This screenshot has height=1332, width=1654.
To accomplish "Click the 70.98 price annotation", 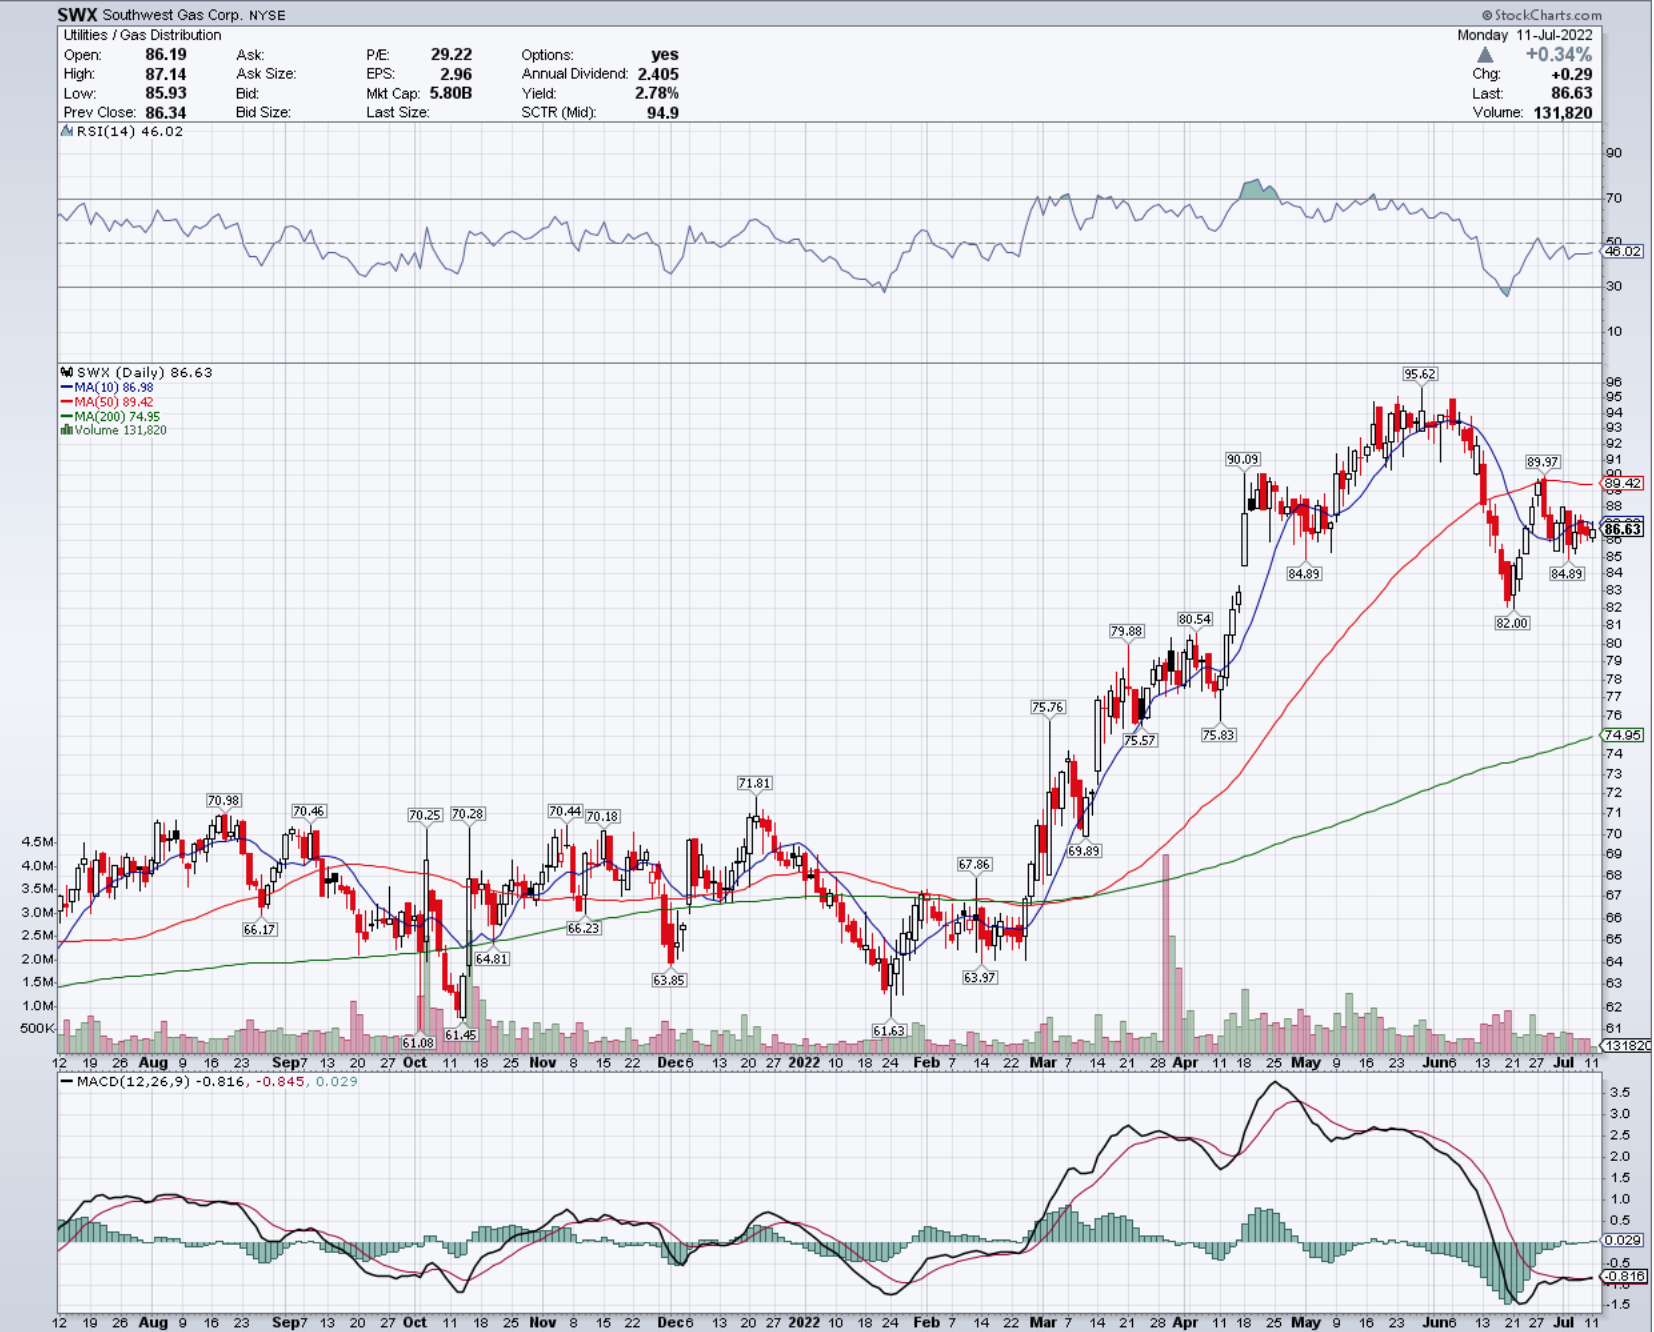I will [x=223, y=800].
